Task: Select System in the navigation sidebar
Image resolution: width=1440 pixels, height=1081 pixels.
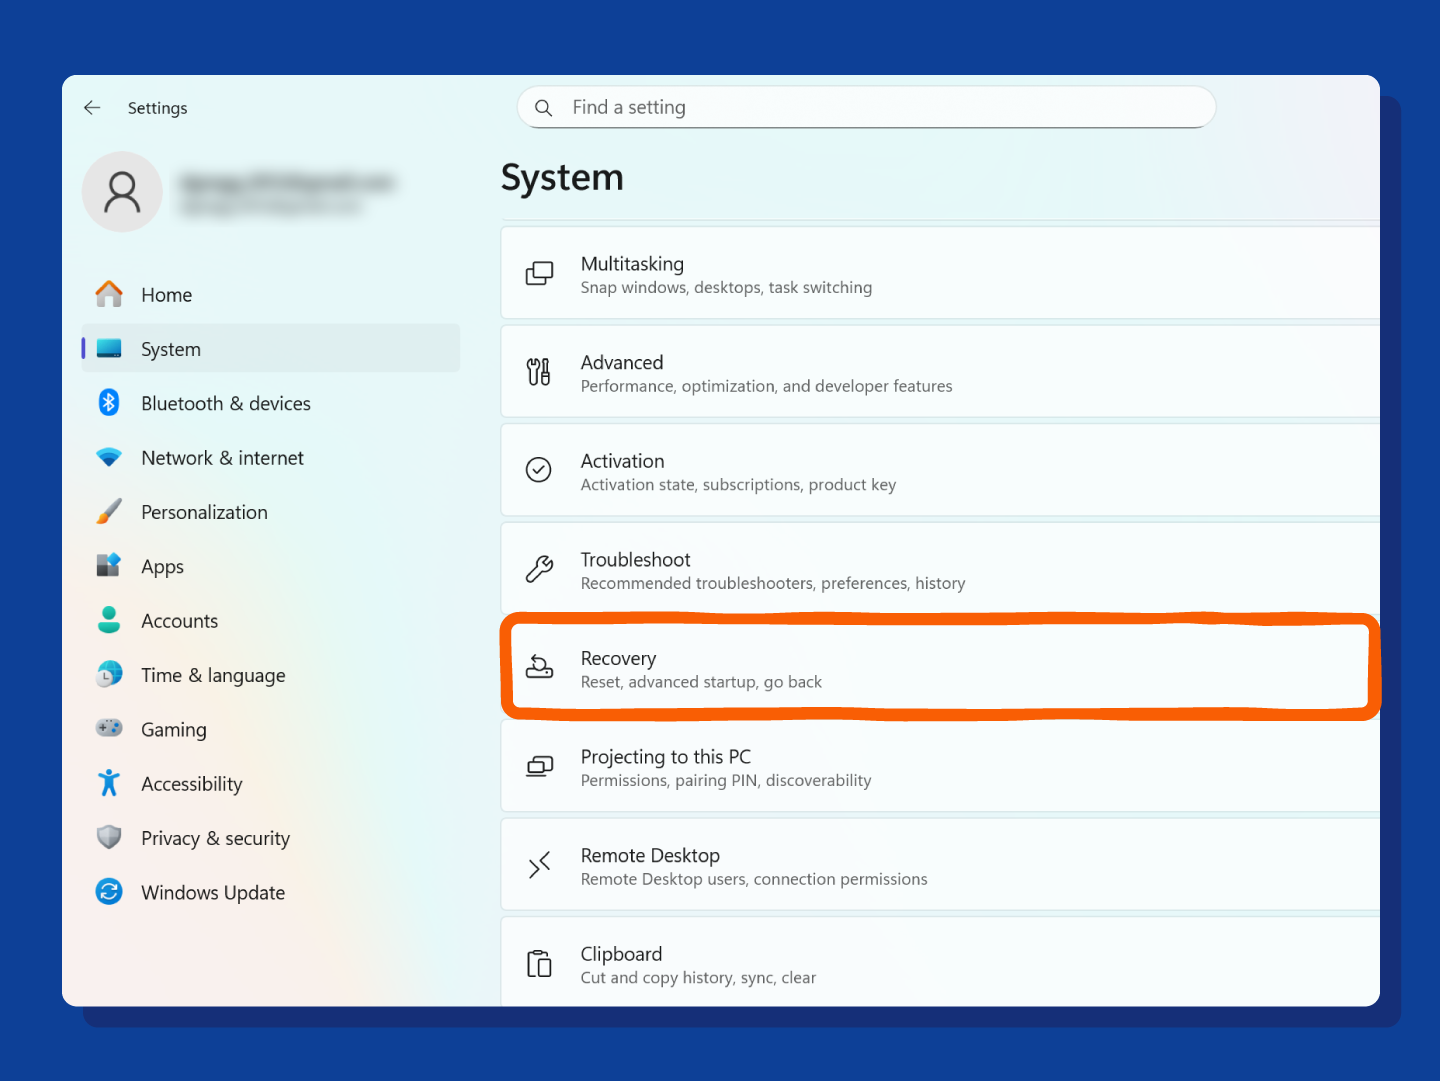Action: [170, 348]
